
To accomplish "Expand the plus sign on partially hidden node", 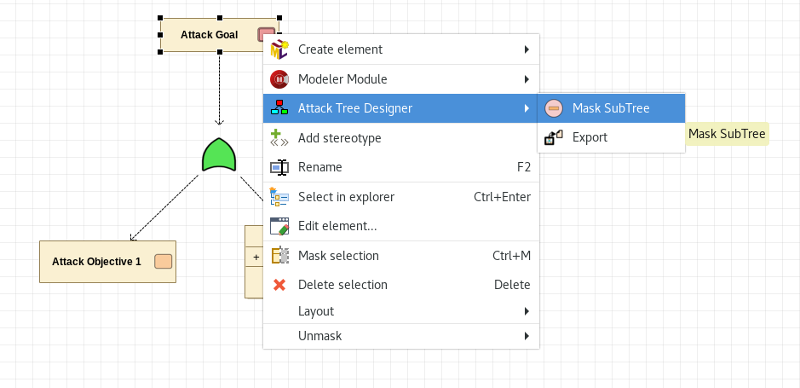I will pos(256,258).
